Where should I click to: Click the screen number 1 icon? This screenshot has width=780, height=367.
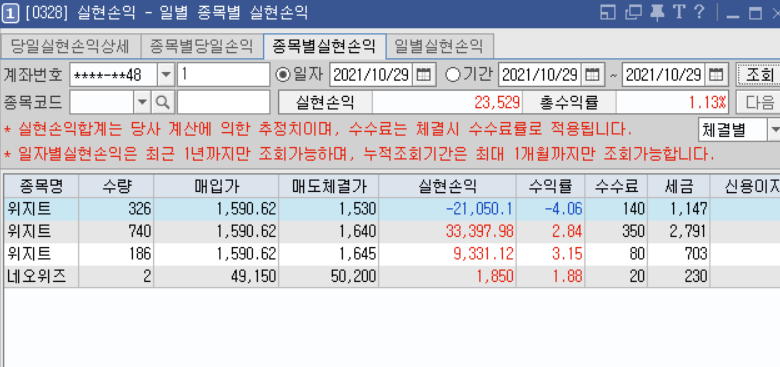pyautogui.click(x=10, y=14)
